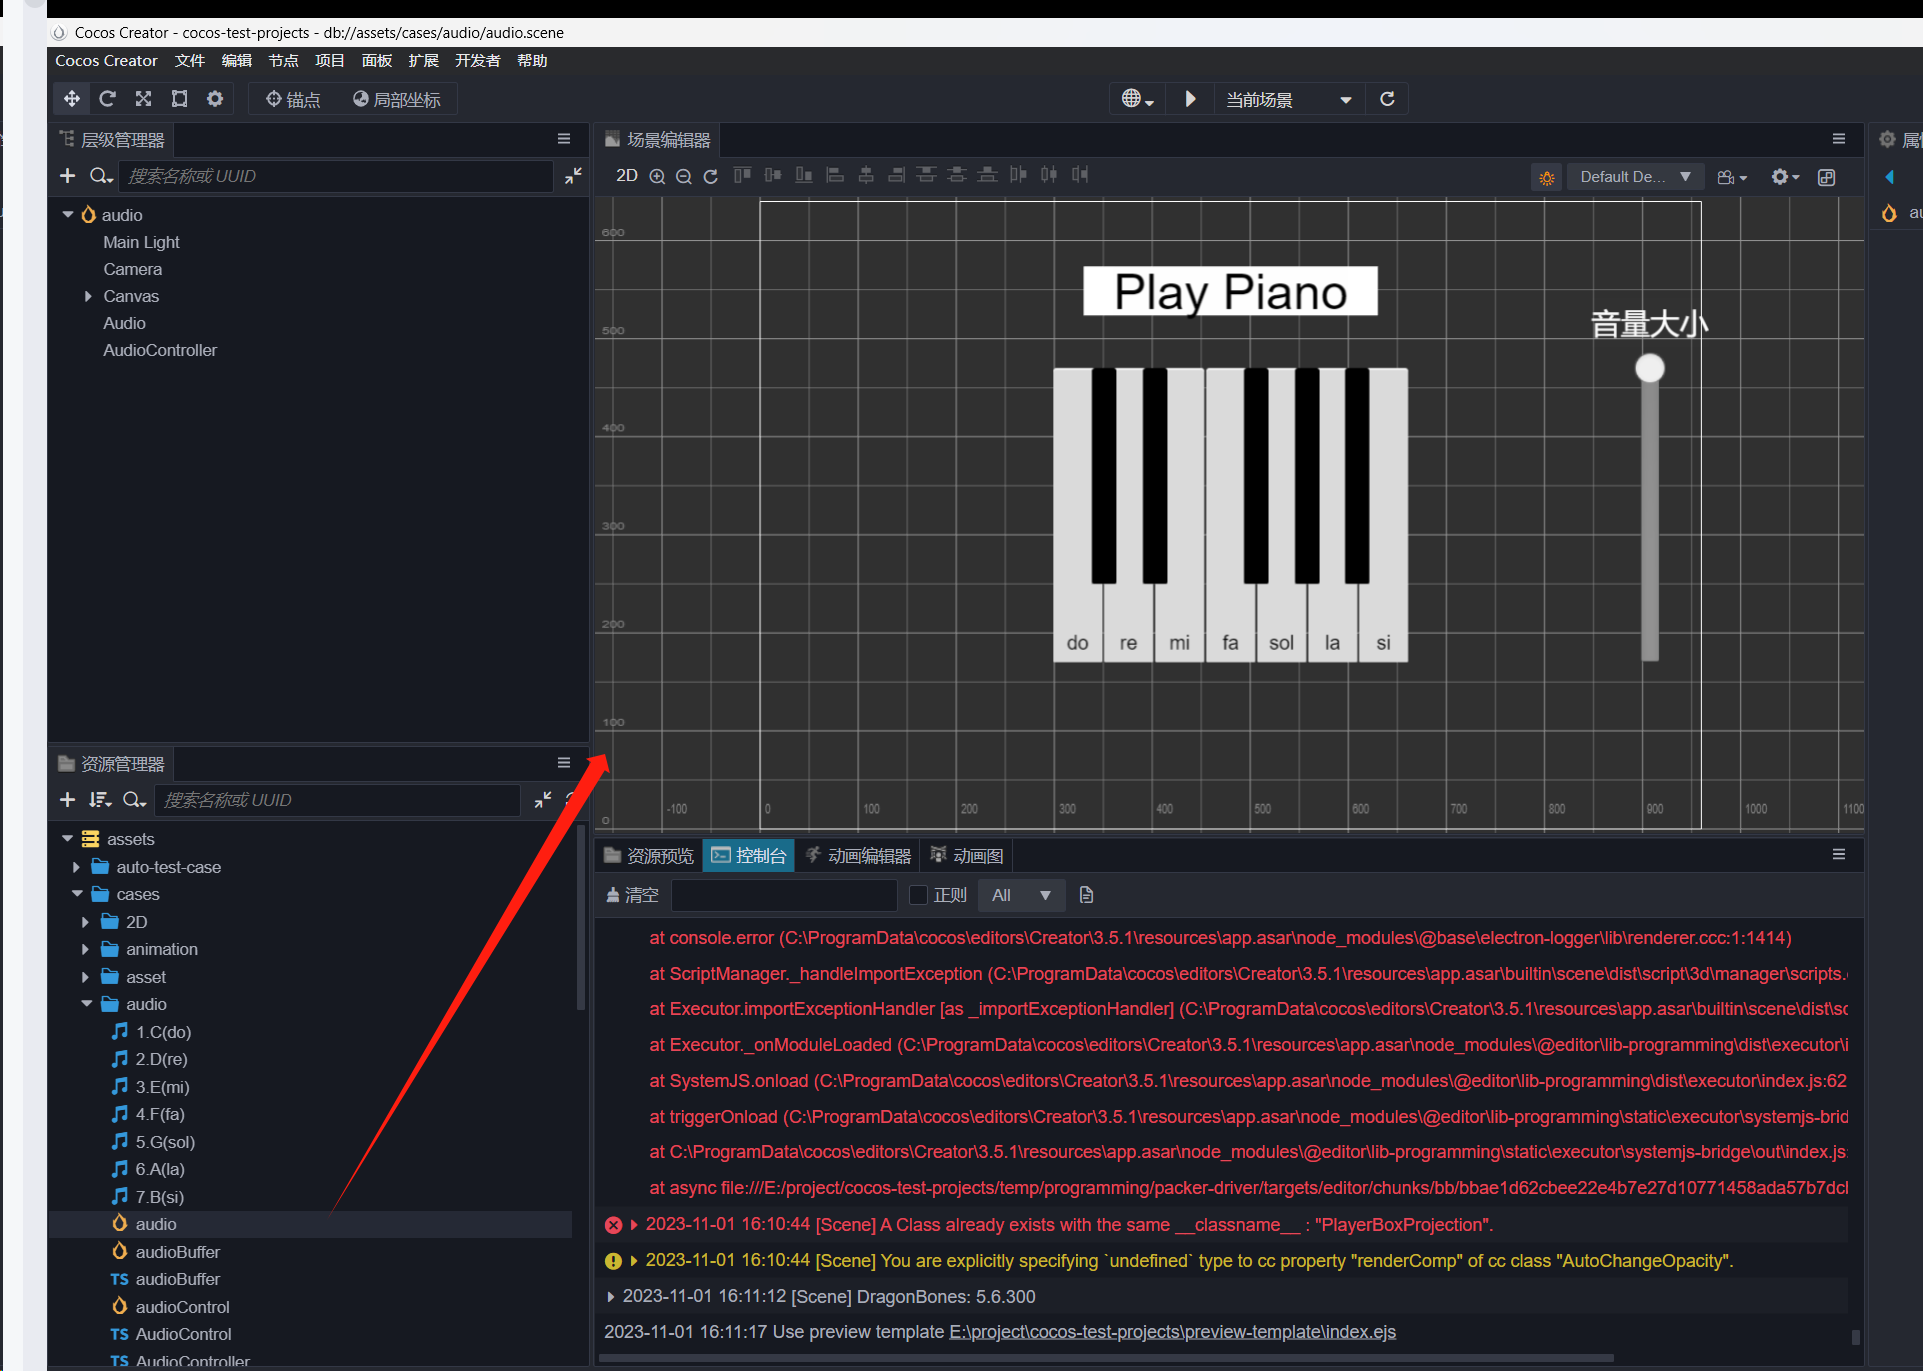Open the 项目 menu
Image resolution: width=1923 pixels, height=1371 pixels.
click(x=329, y=61)
